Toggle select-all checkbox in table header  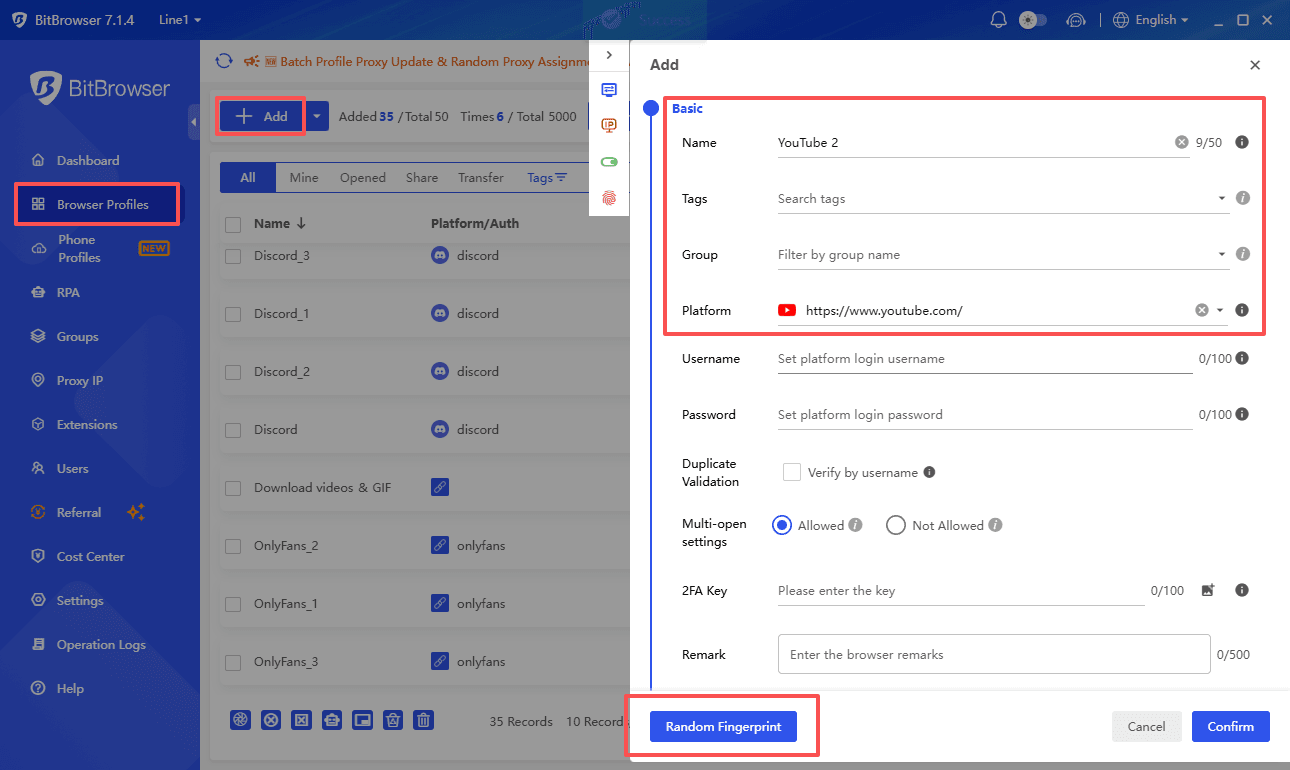point(233,225)
